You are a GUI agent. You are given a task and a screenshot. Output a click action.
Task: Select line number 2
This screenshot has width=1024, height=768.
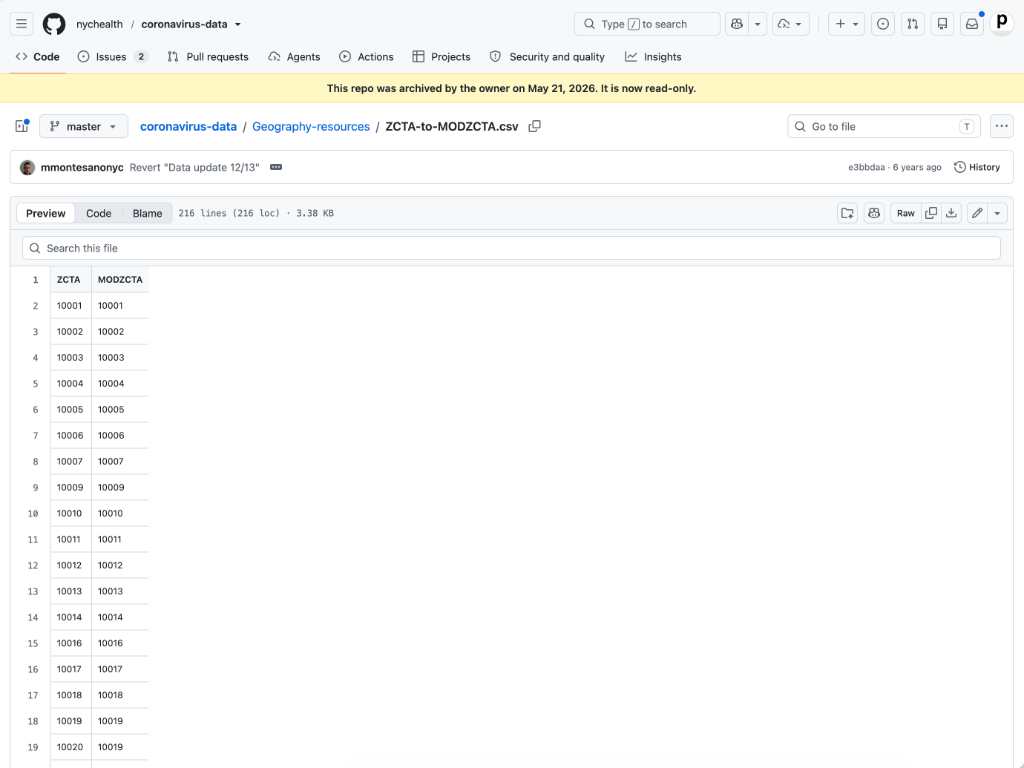click(x=35, y=306)
